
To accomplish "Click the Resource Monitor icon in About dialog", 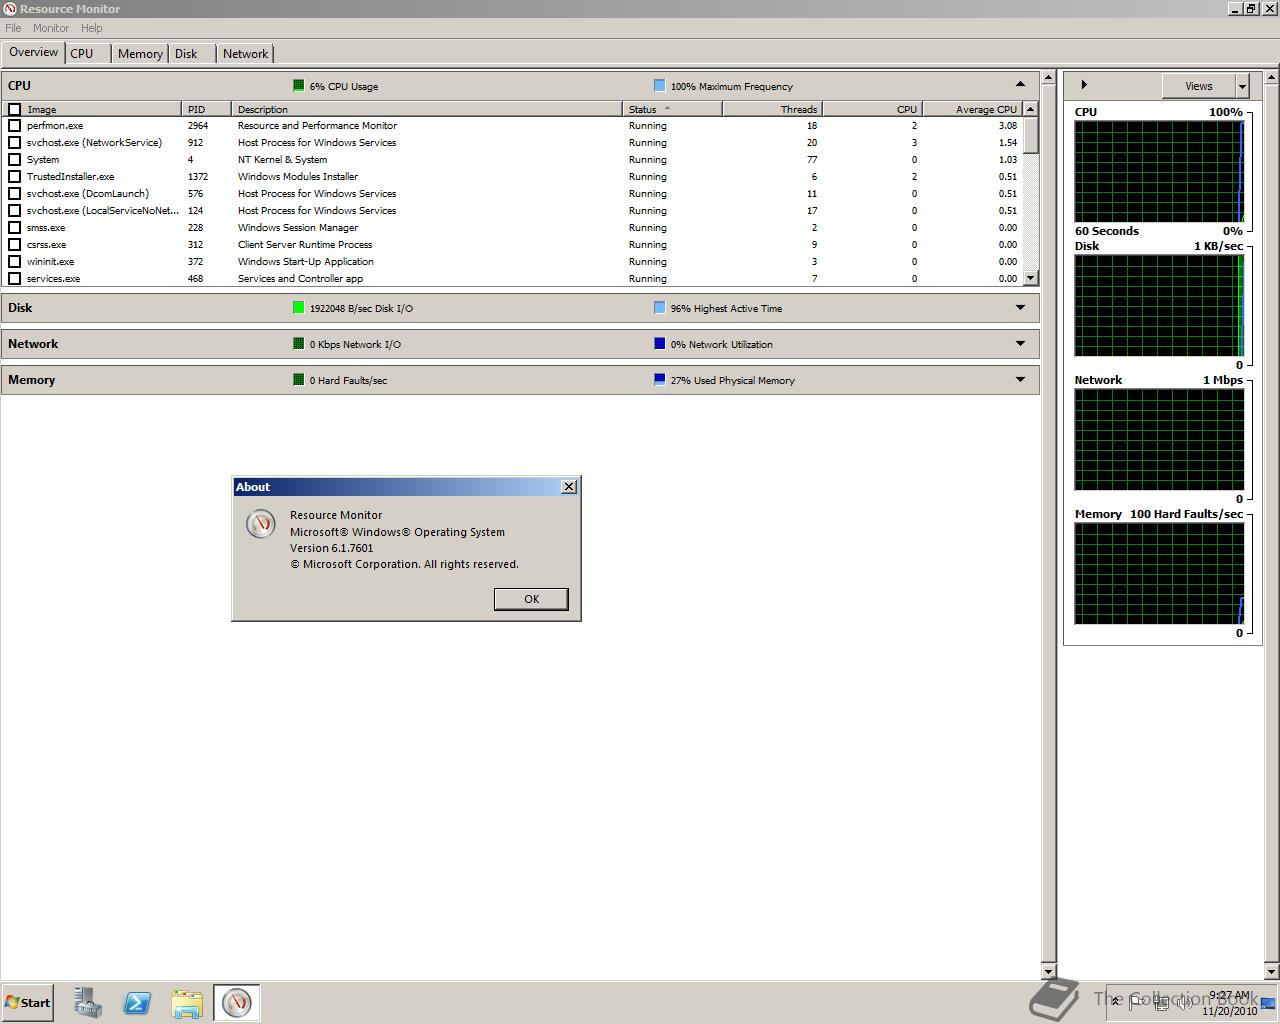I will pos(261,524).
